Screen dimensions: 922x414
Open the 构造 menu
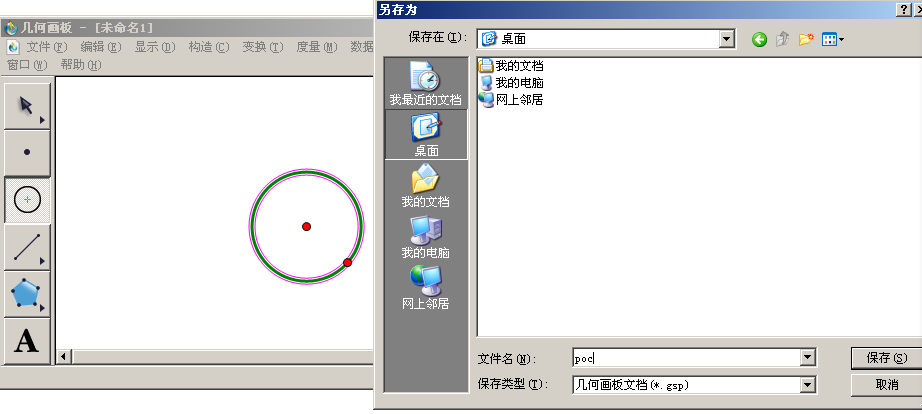tap(208, 47)
